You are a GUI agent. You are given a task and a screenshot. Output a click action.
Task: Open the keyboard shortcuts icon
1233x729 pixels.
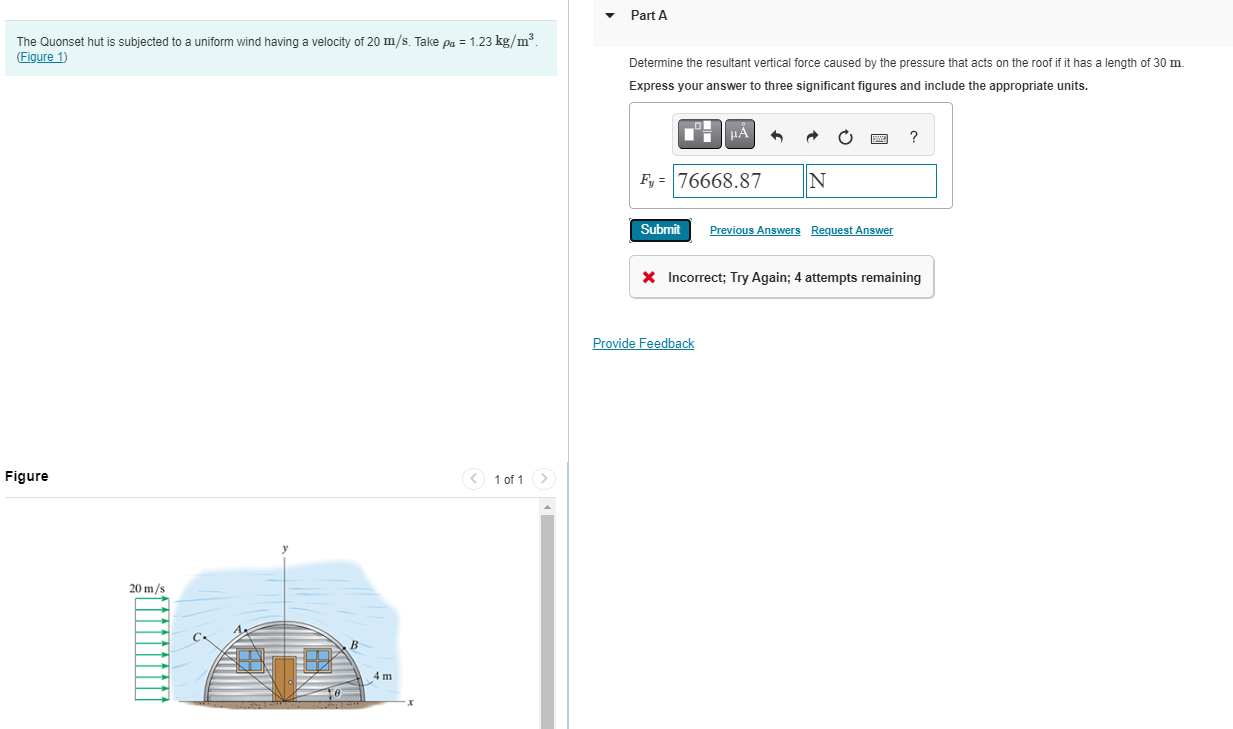pyautogui.click(x=879, y=138)
